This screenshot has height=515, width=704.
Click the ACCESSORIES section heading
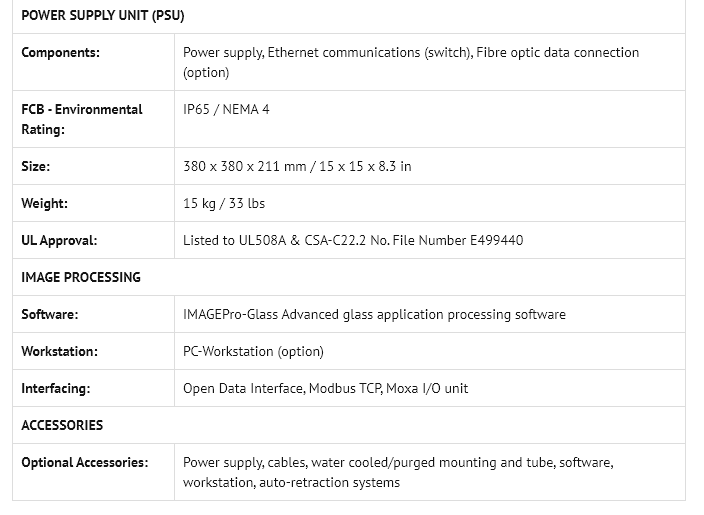tap(62, 425)
